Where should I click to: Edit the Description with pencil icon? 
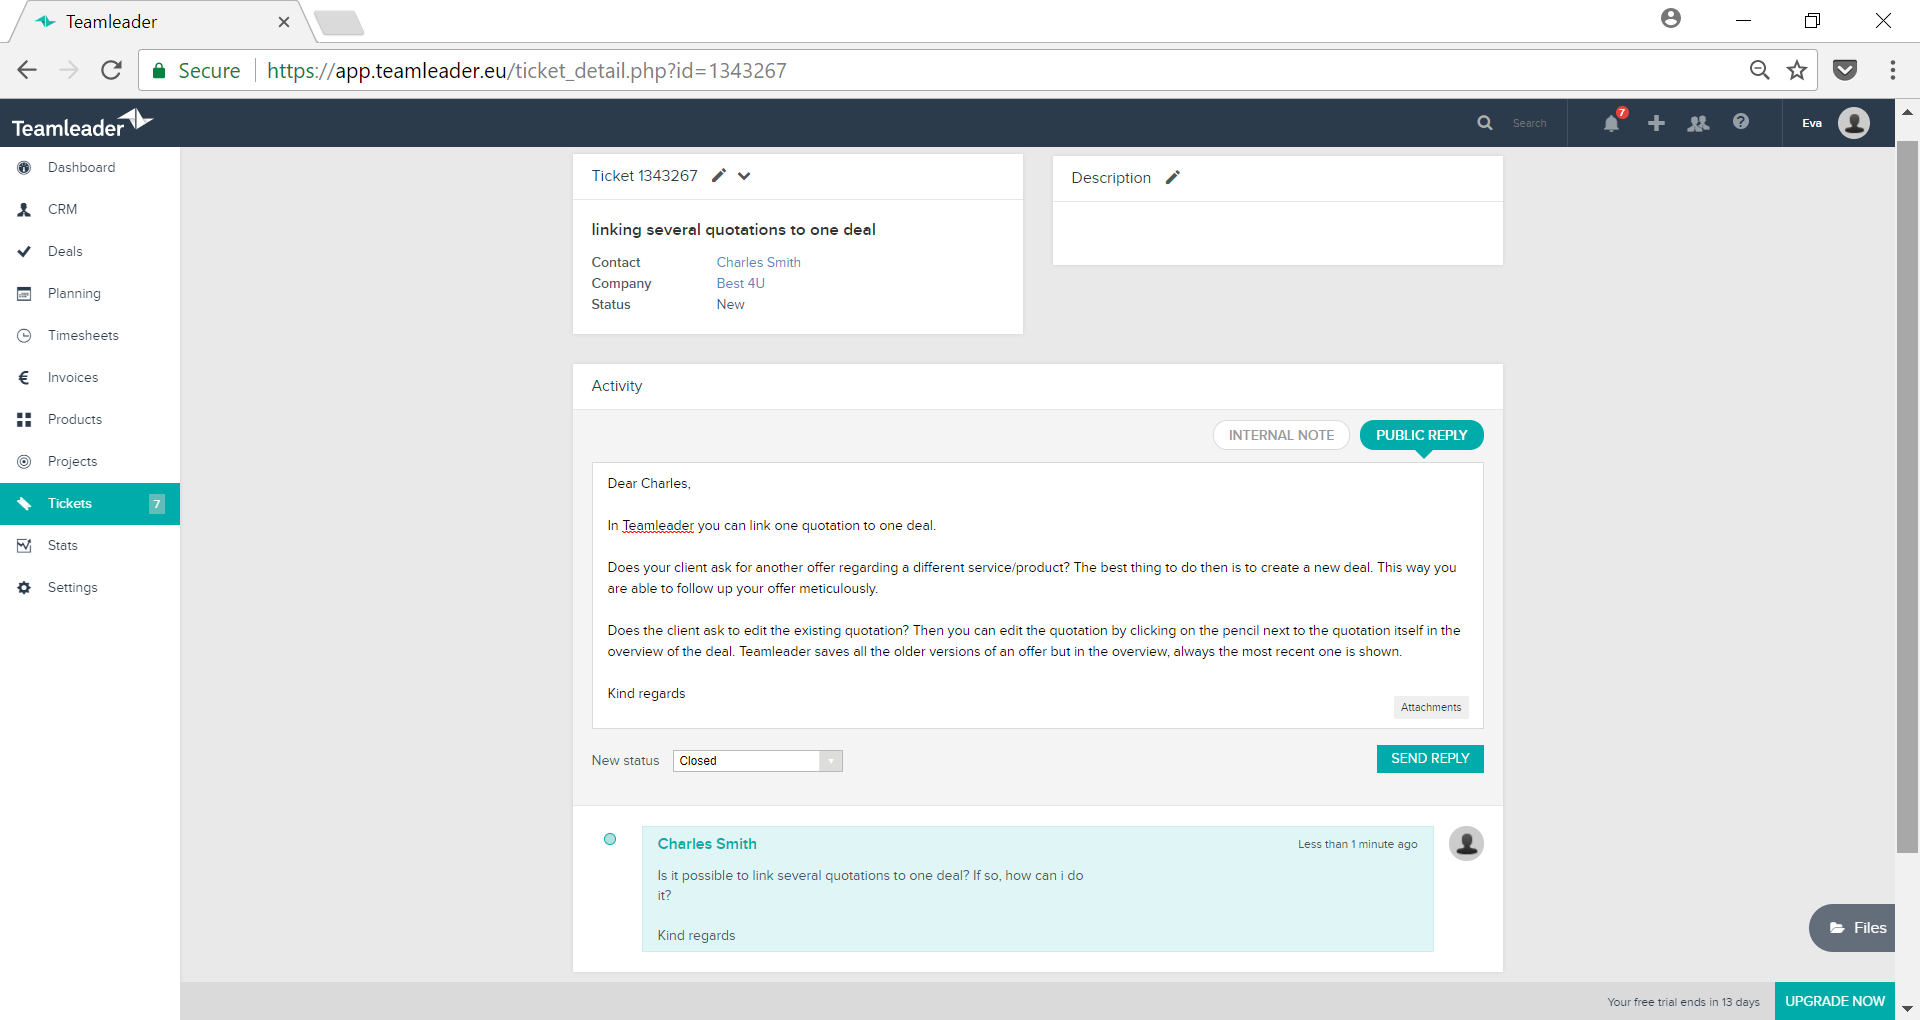pos(1173,178)
